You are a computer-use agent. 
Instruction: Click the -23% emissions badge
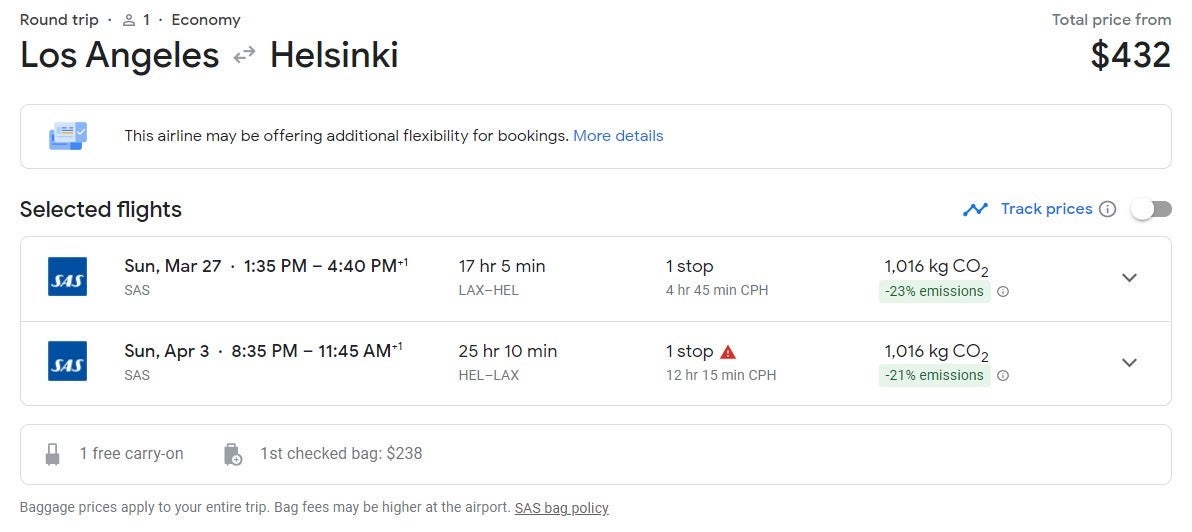pyautogui.click(x=934, y=292)
